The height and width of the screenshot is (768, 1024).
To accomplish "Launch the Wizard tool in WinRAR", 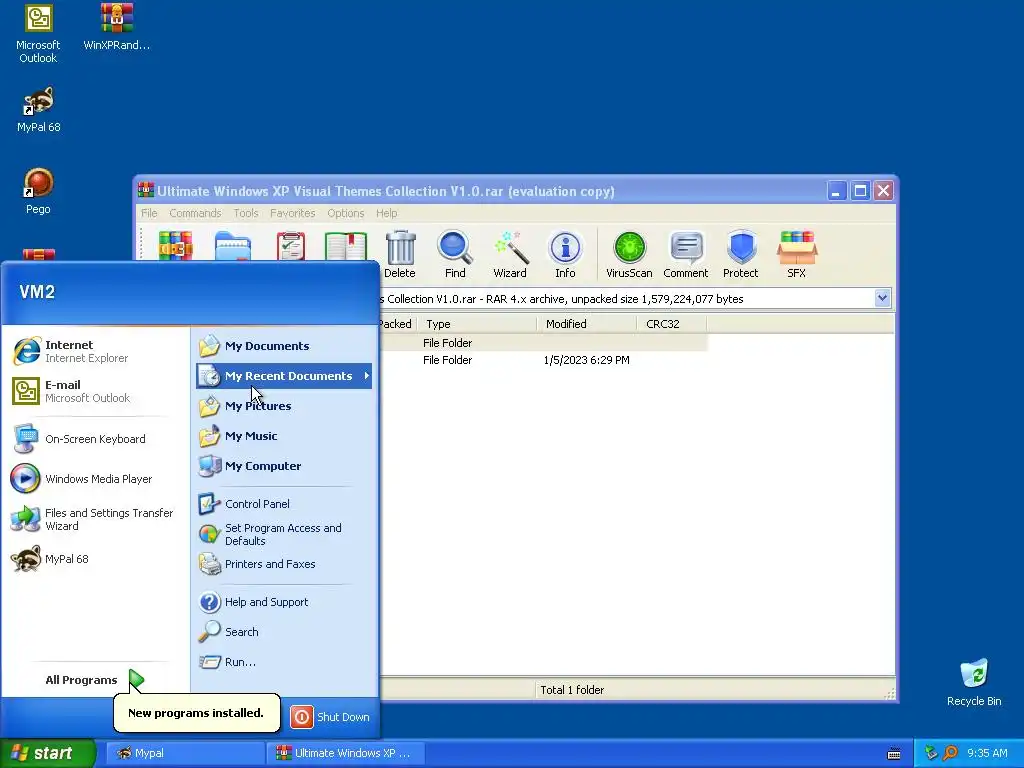I will coord(510,254).
